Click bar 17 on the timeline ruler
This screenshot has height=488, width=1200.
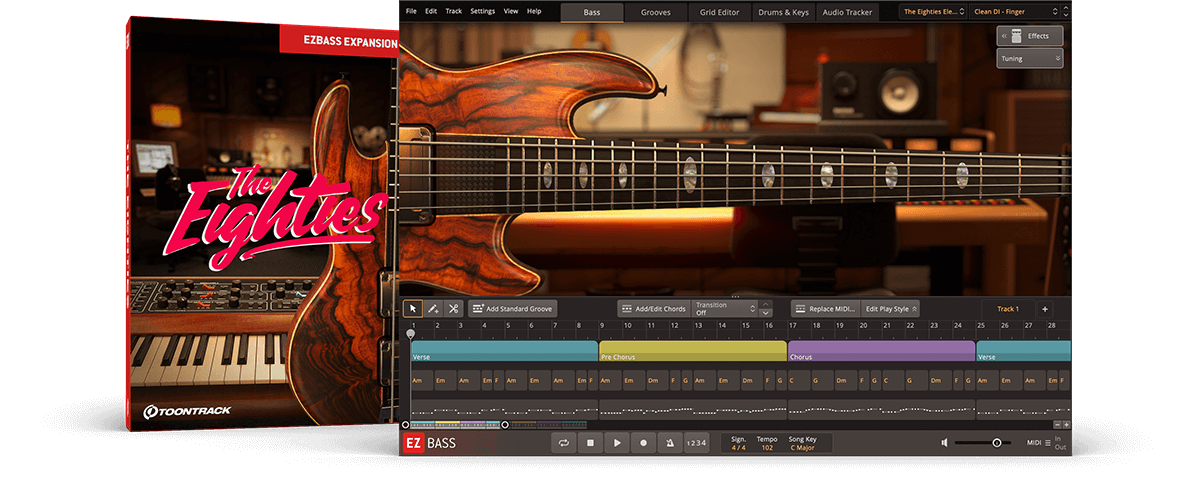point(792,325)
